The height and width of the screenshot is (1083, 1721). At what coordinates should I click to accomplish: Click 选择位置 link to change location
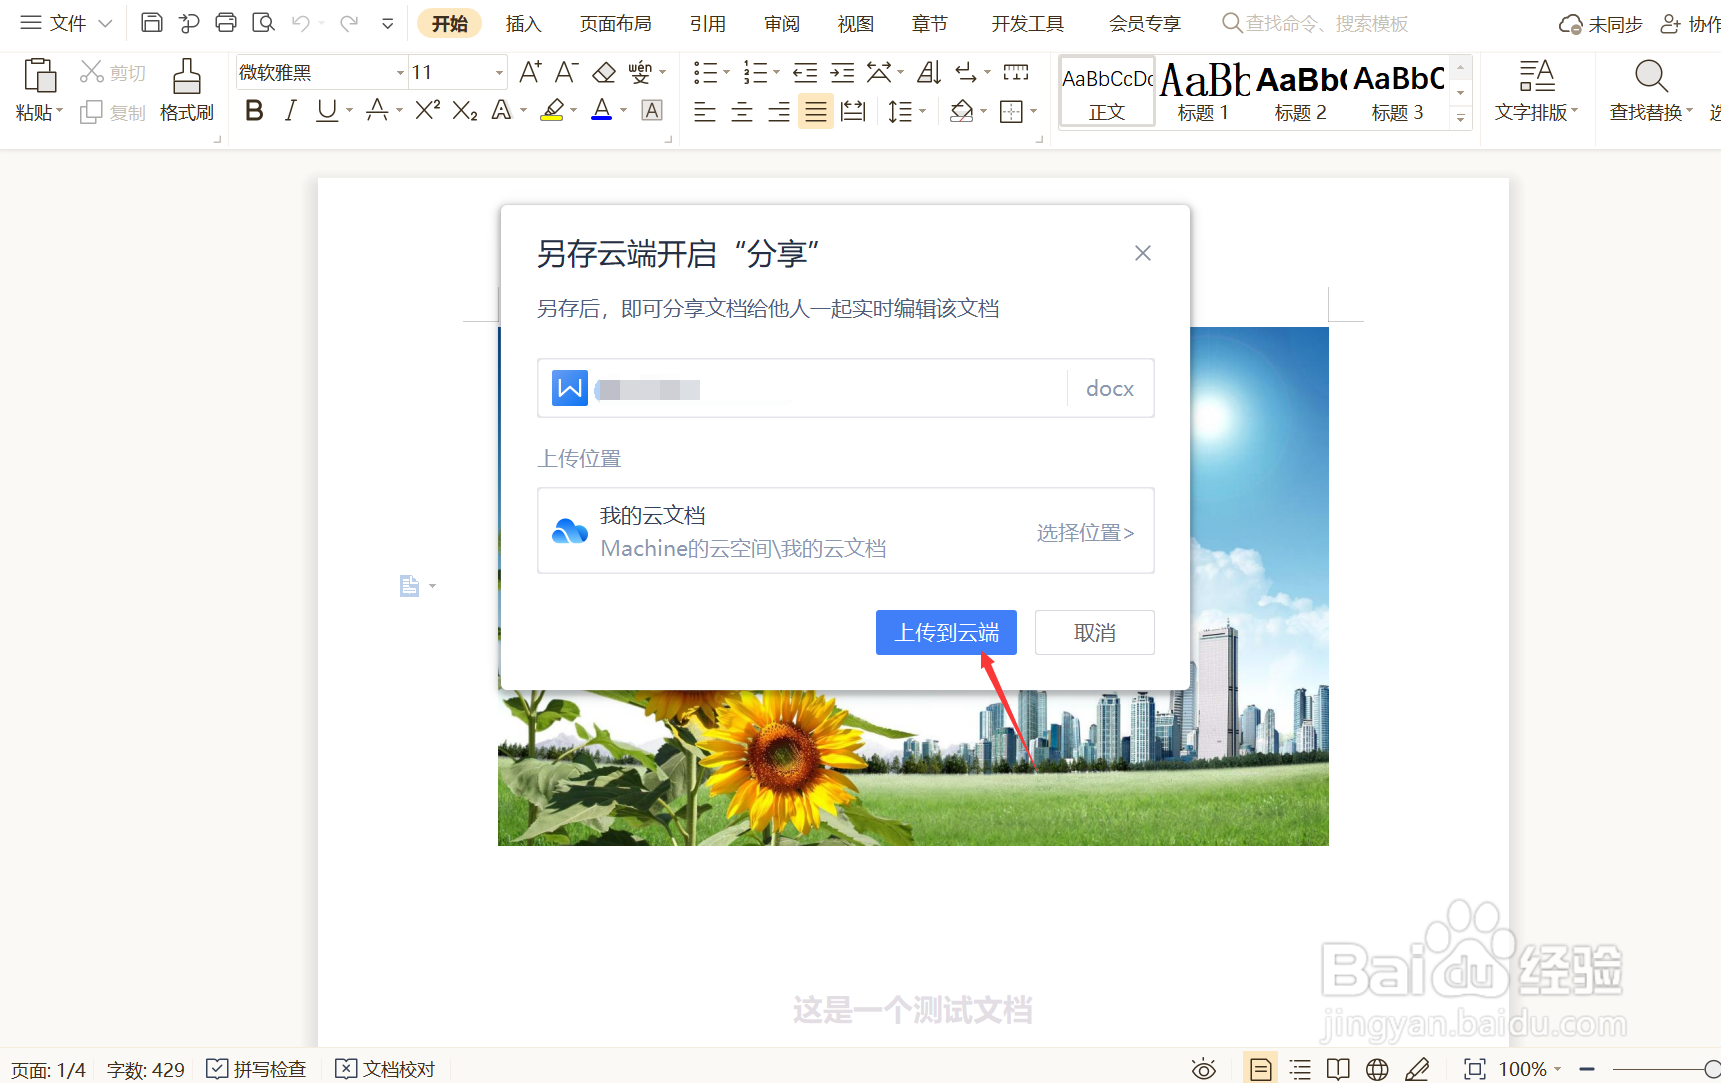[1085, 532]
